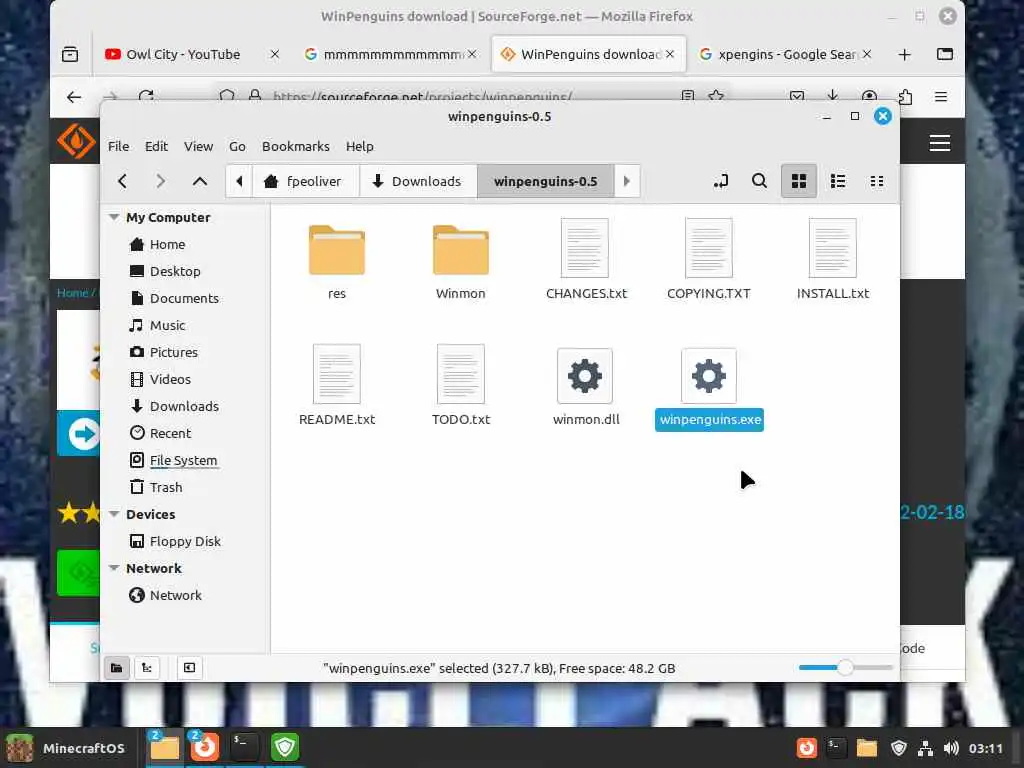Open the Go menu
Screen dimensions: 1024x768
pos(237,146)
